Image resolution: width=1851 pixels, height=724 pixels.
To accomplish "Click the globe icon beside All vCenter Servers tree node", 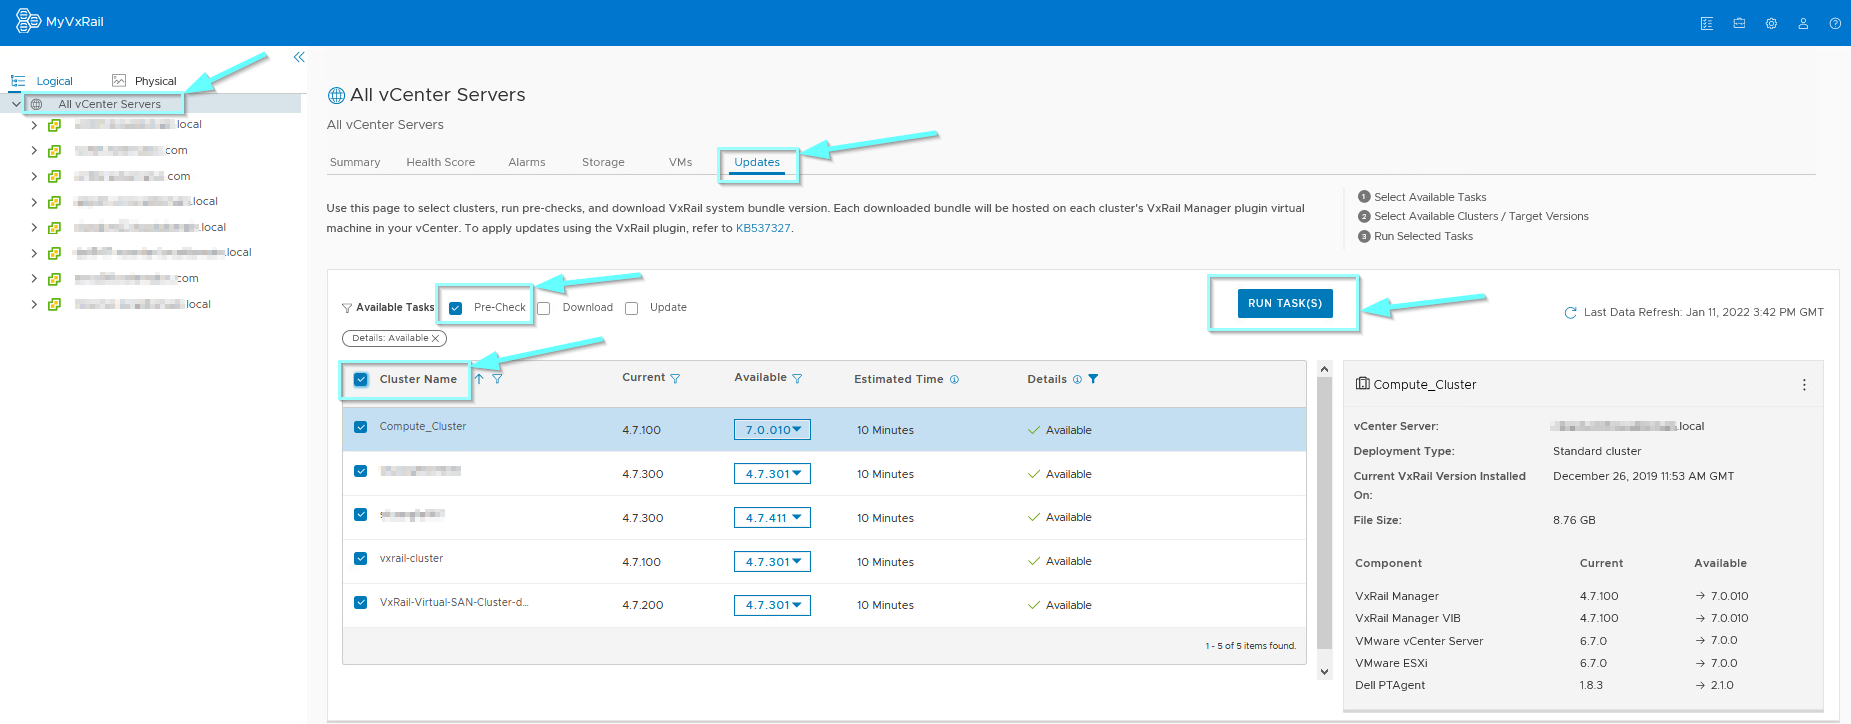I will (37, 104).
